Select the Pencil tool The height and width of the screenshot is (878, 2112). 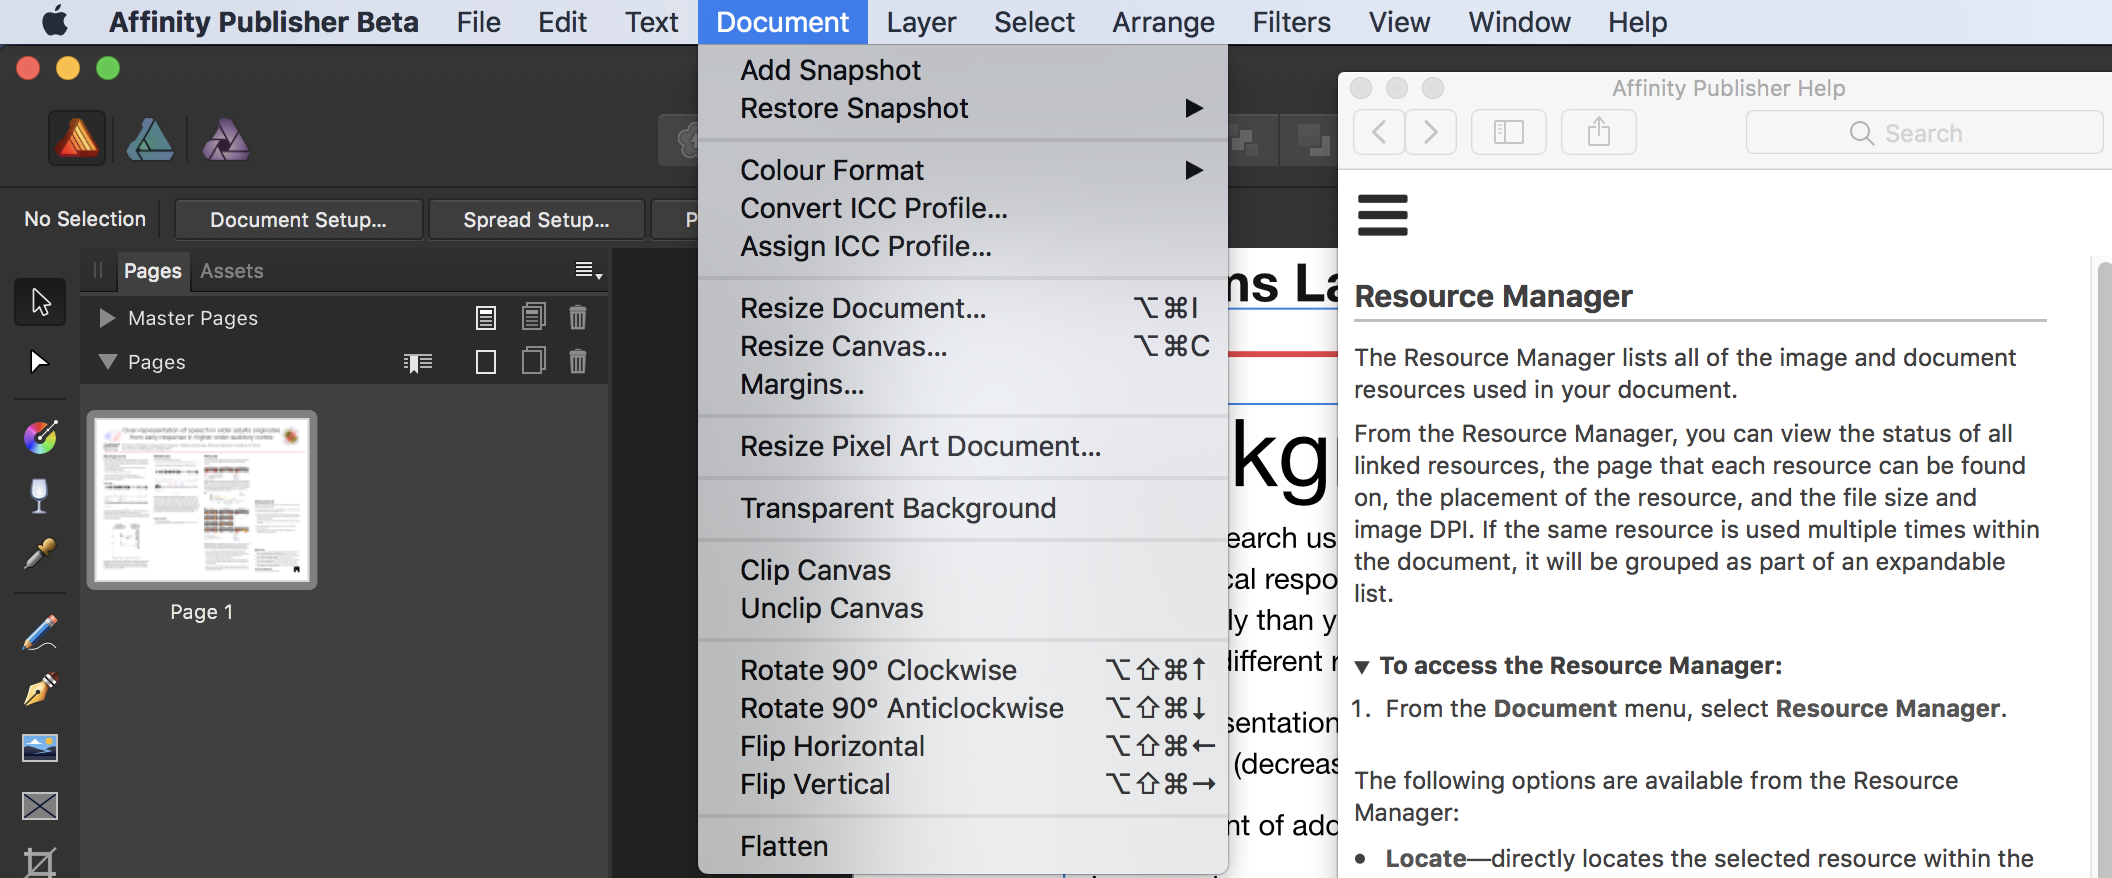coord(40,633)
